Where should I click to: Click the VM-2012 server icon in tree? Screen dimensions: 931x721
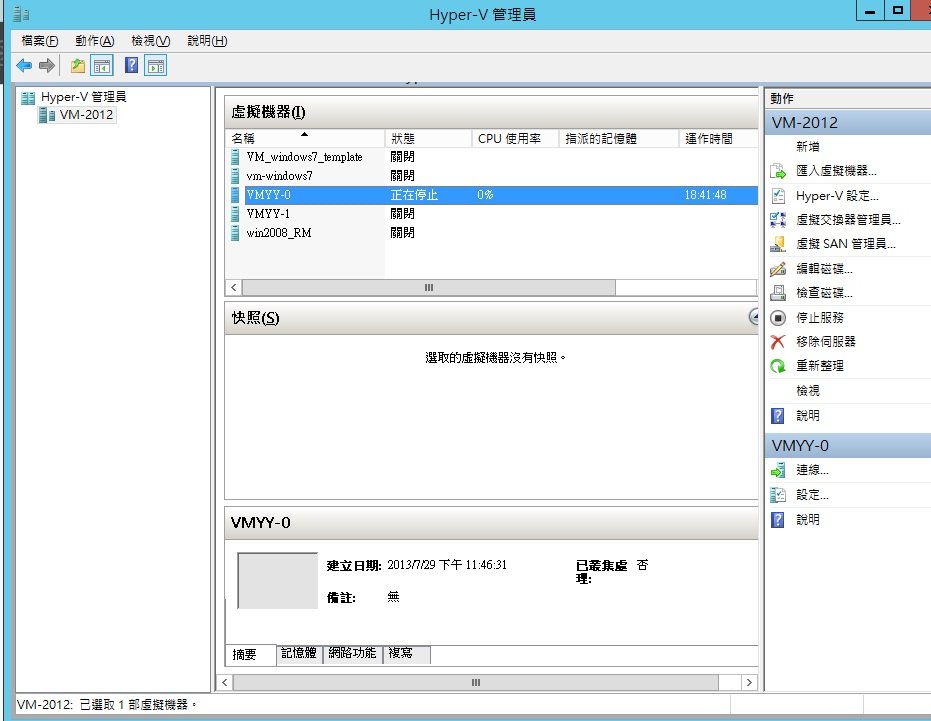(x=47, y=115)
